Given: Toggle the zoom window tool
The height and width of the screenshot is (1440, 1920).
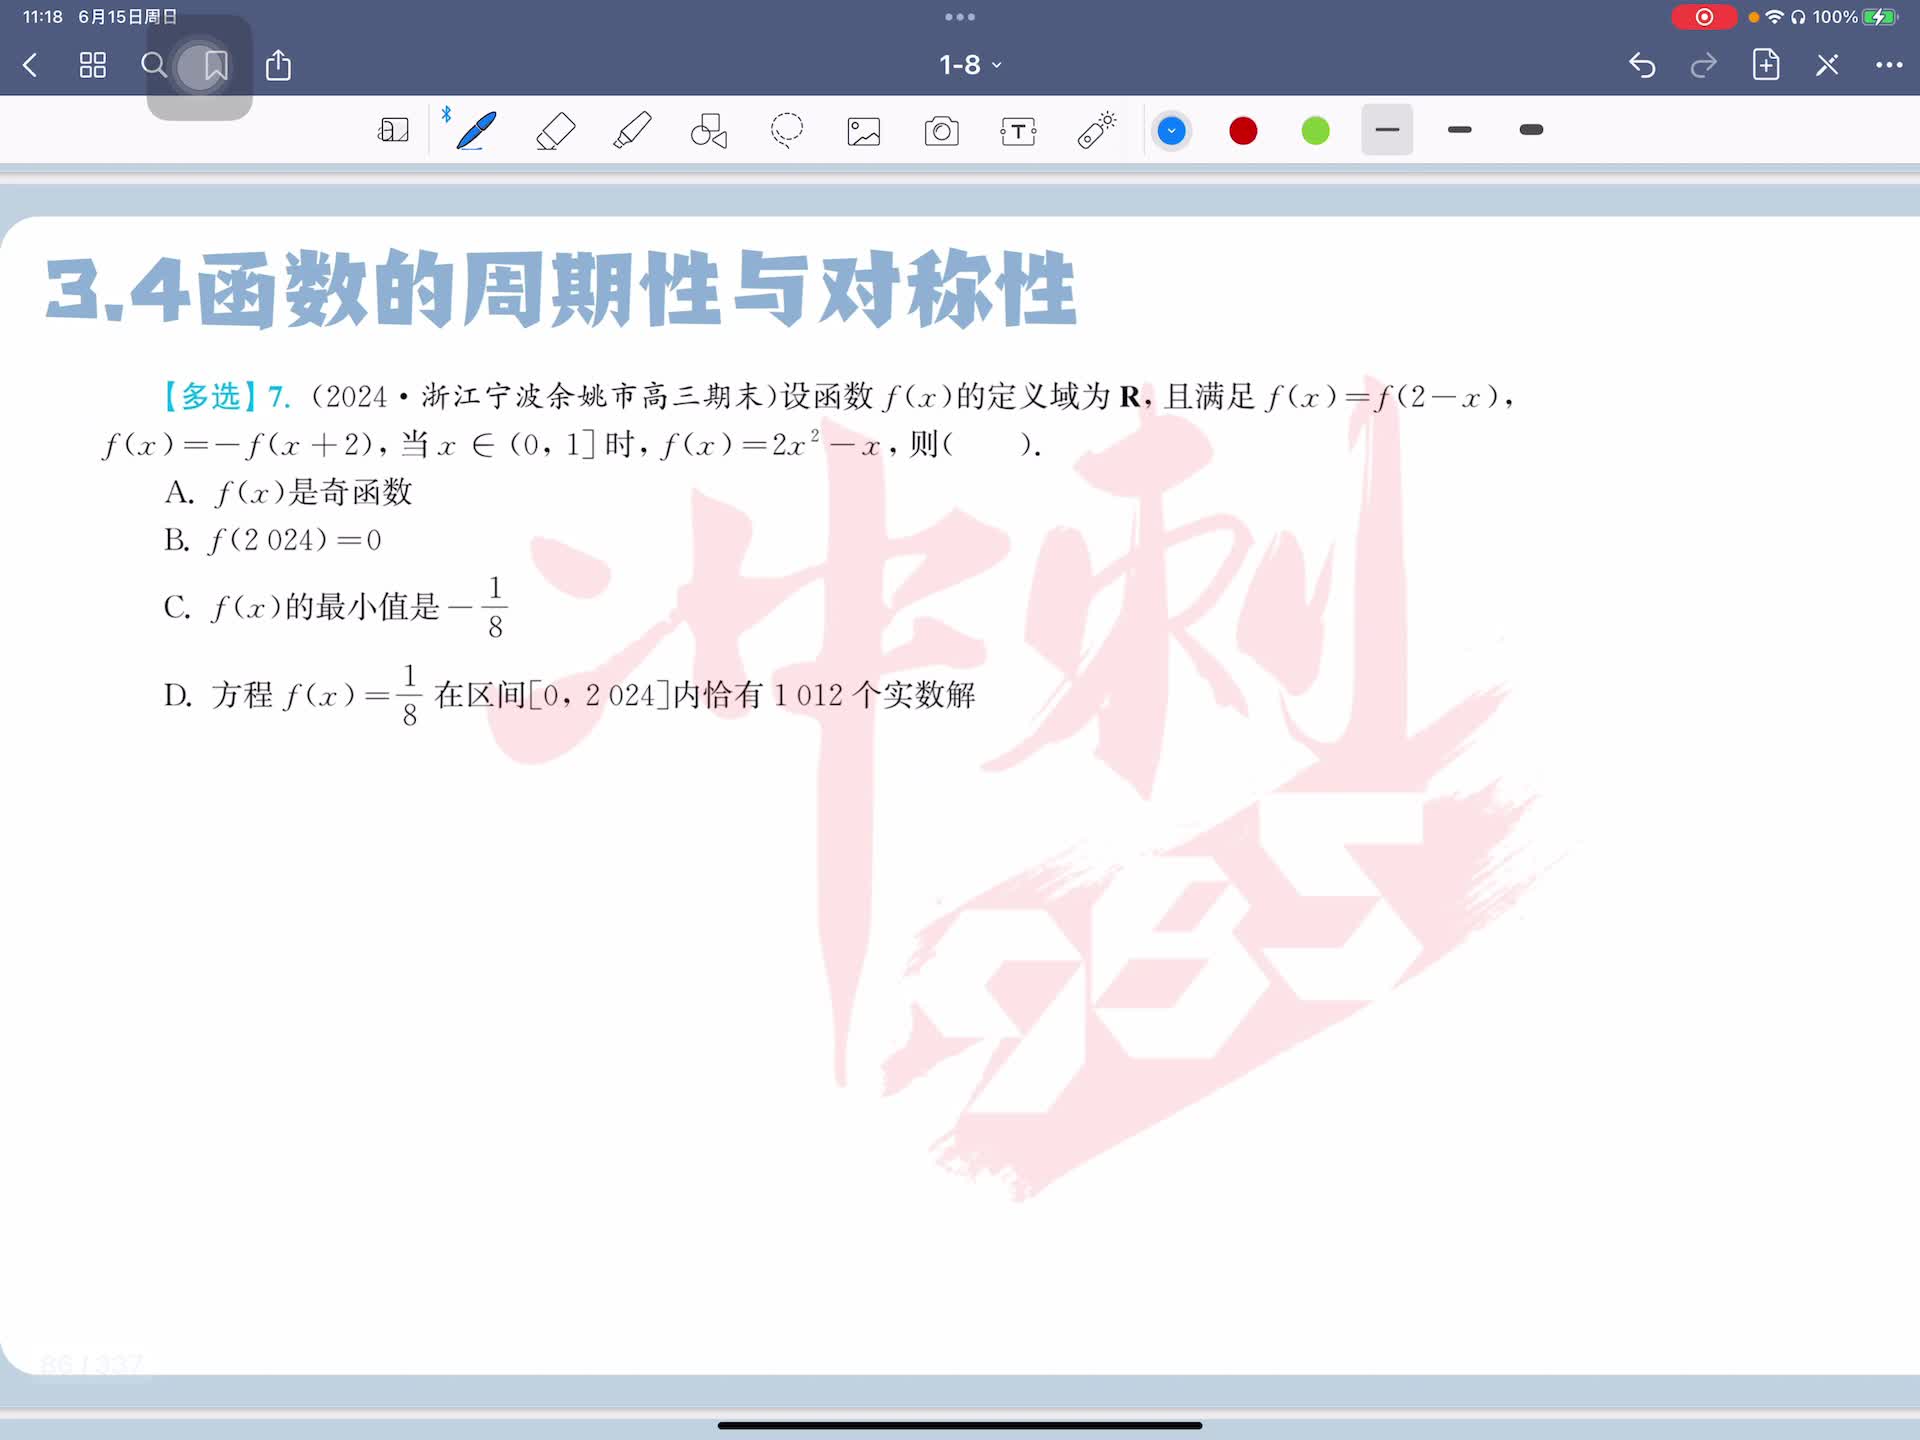Looking at the screenshot, I should click(x=393, y=131).
